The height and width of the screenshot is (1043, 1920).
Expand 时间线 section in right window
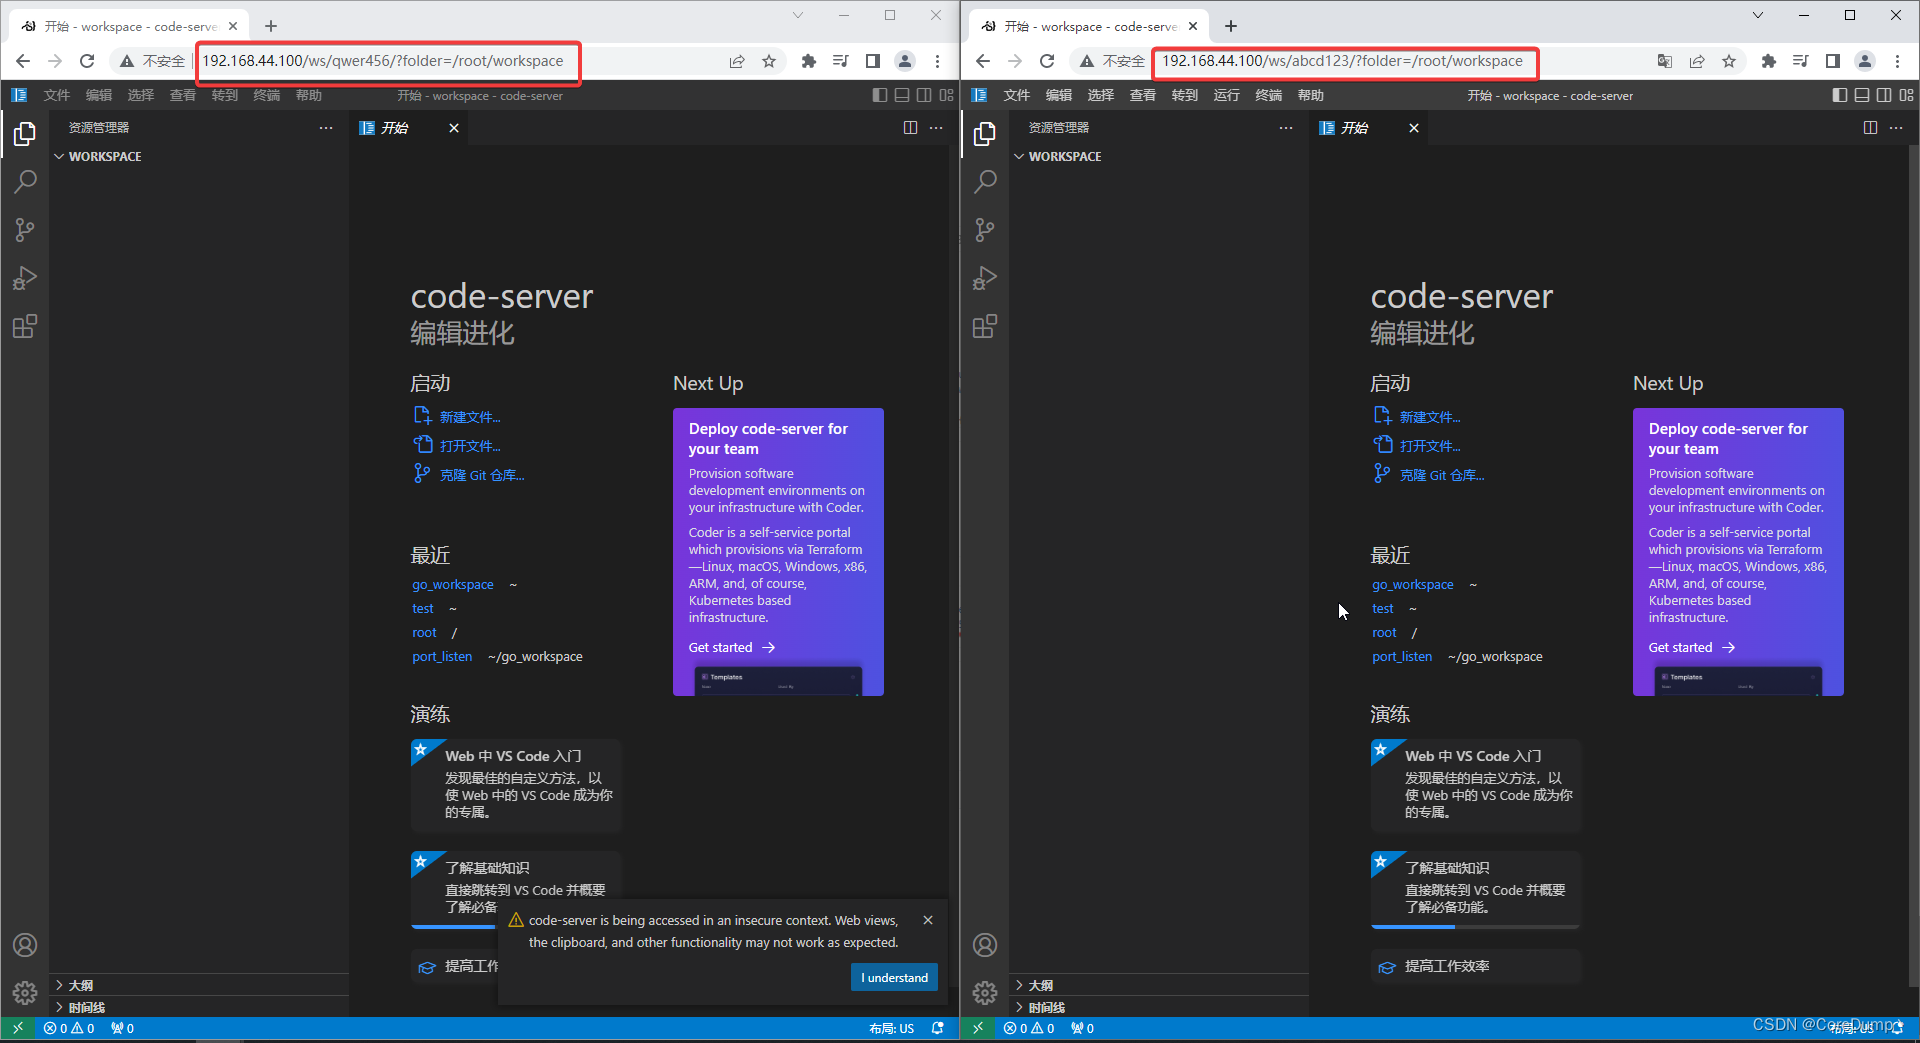click(x=1159, y=1007)
